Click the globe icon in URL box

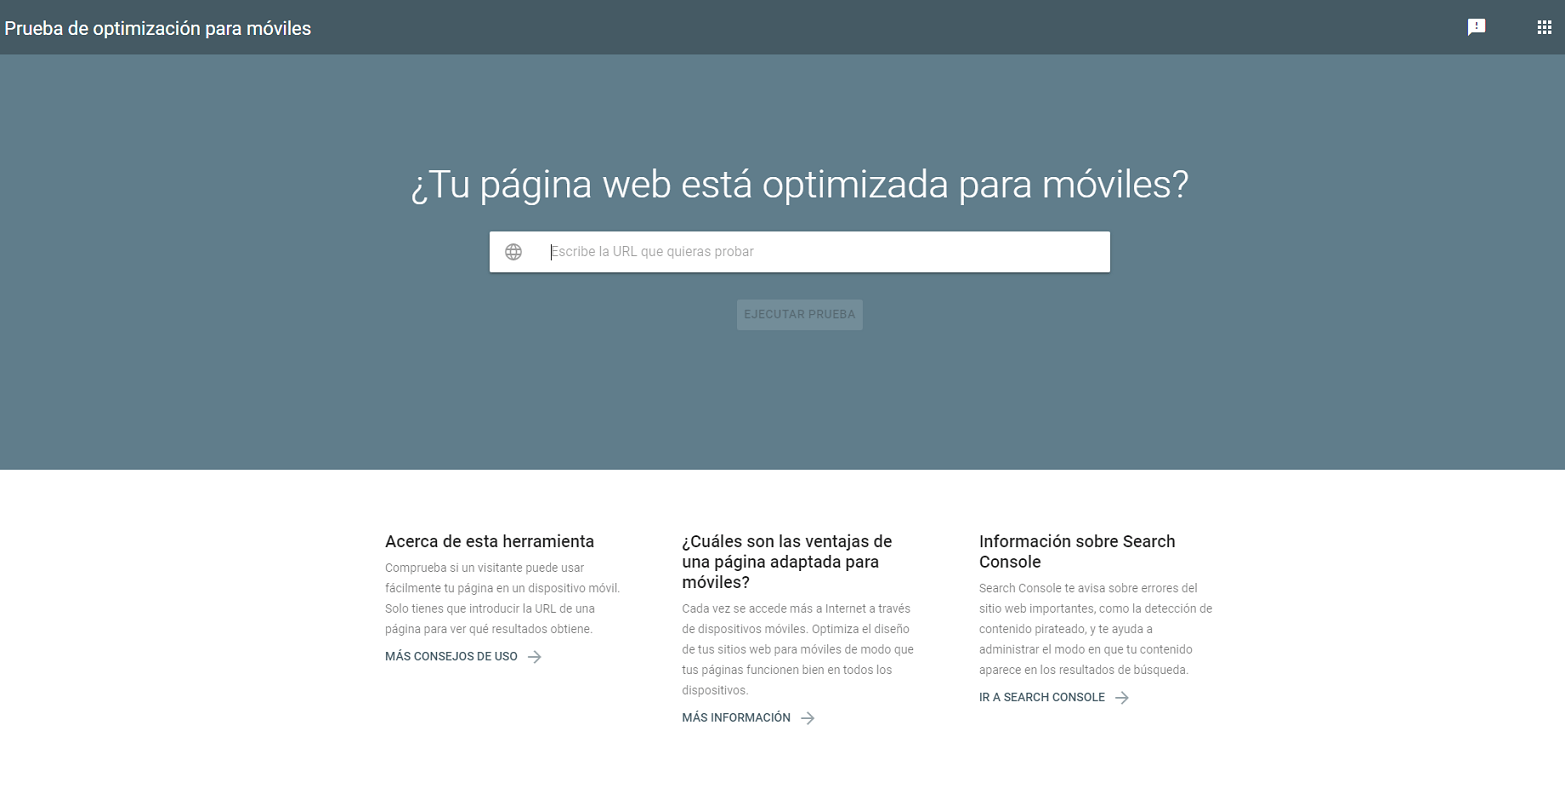click(x=513, y=252)
